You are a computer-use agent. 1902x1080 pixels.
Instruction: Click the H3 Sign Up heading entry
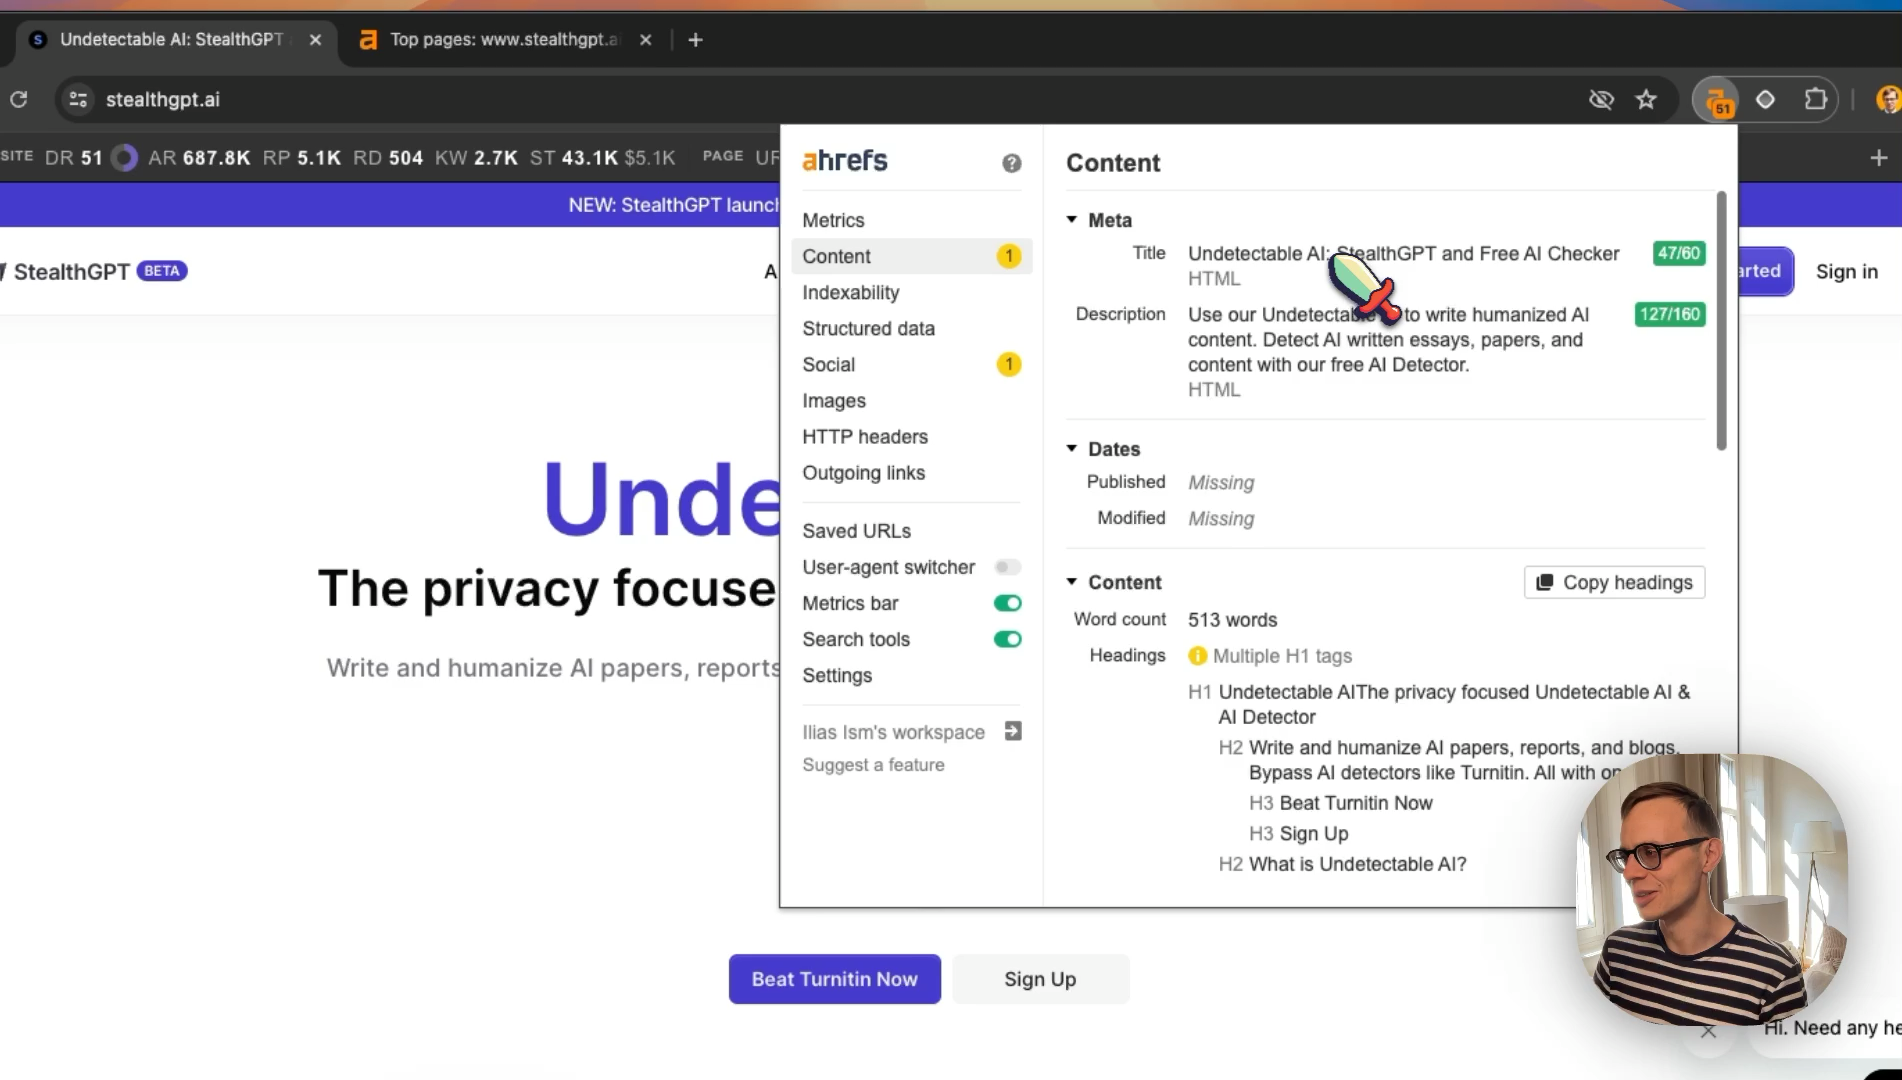tap(1298, 834)
